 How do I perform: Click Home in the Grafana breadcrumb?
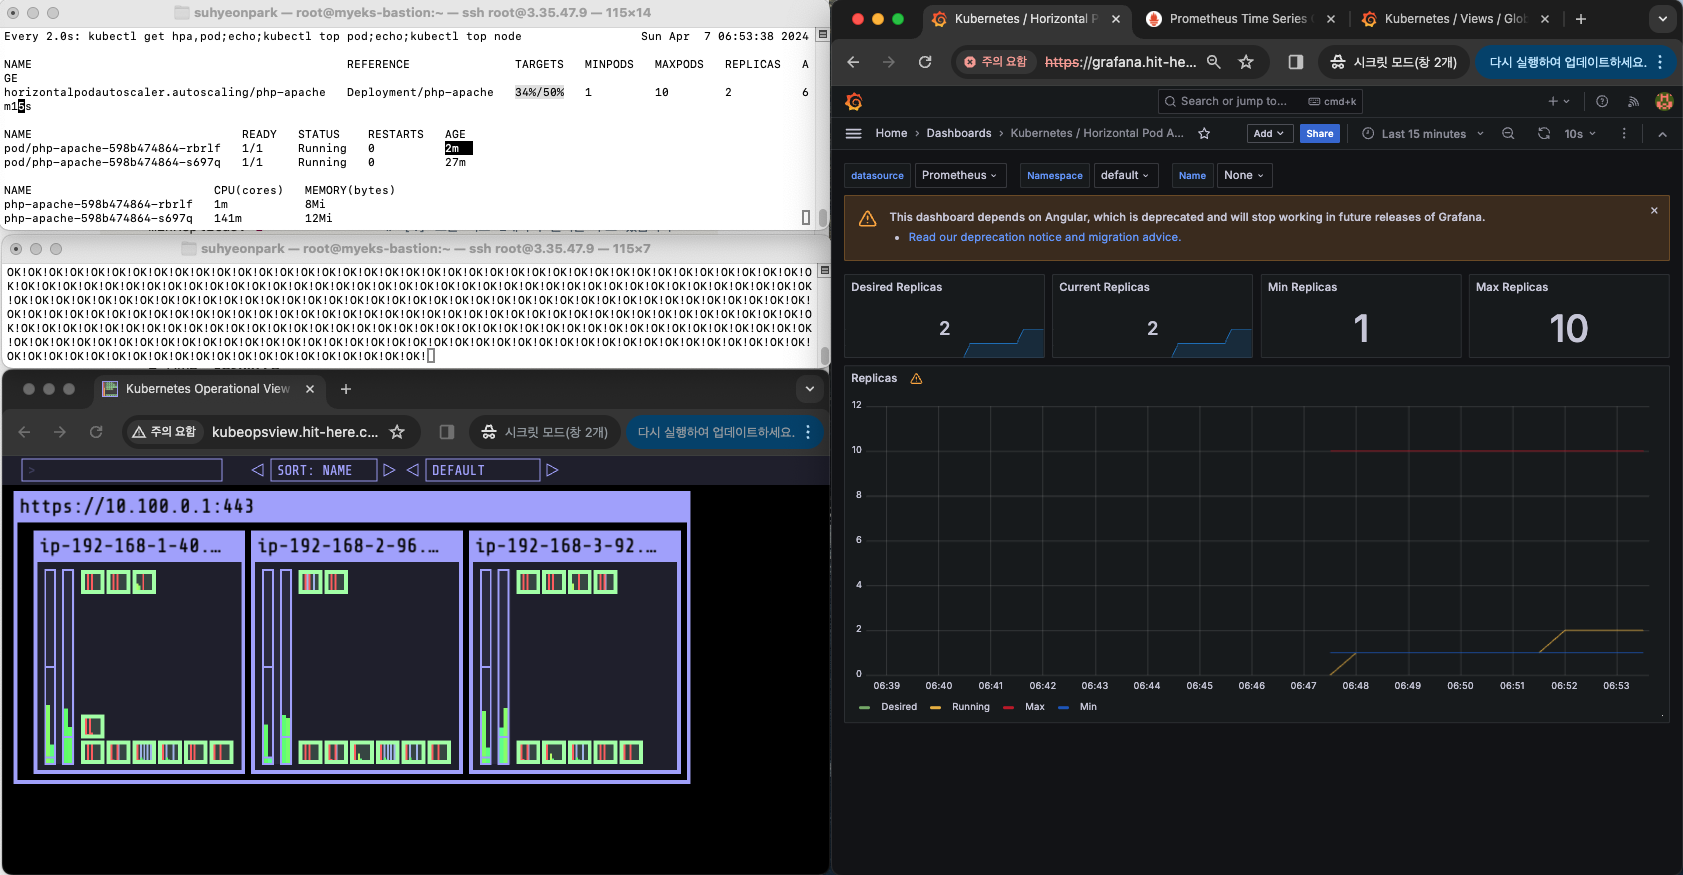click(891, 133)
